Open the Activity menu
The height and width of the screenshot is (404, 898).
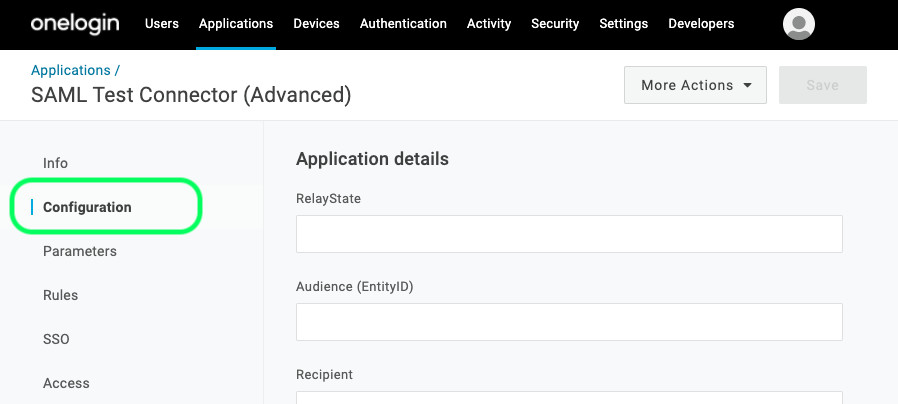pyautogui.click(x=489, y=24)
